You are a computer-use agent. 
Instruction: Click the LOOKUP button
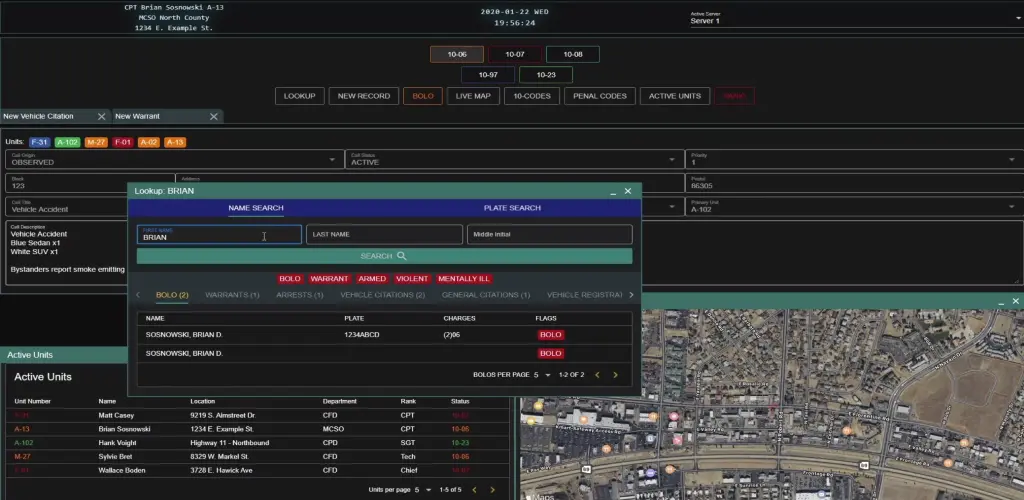[300, 96]
